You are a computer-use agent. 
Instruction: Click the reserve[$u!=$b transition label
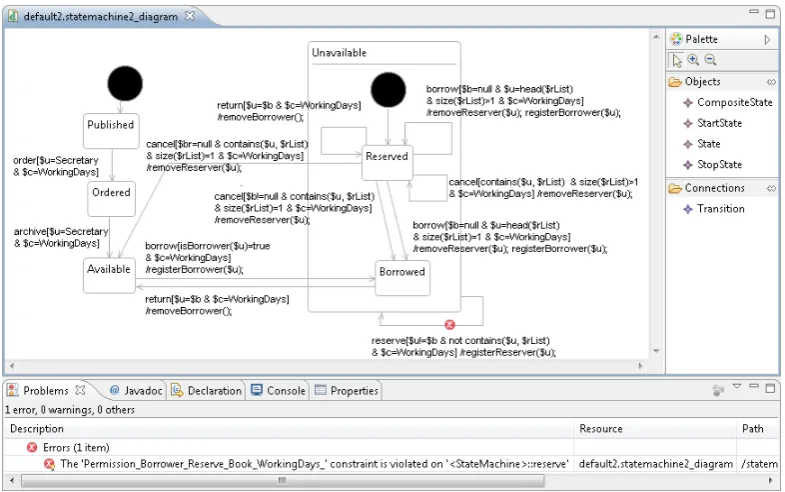click(x=463, y=346)
